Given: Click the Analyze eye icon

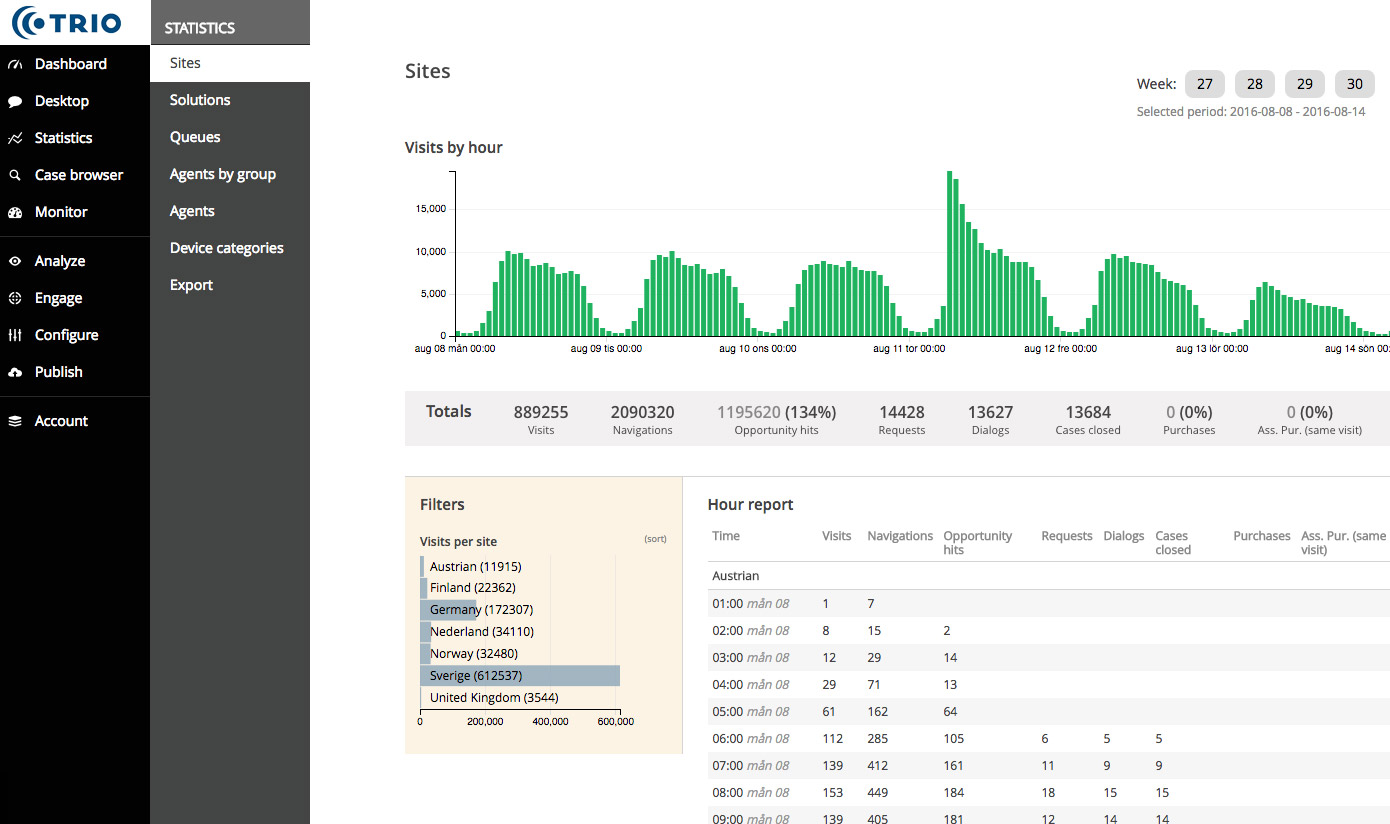Looking at the screenshot, I should coord(15,261).
